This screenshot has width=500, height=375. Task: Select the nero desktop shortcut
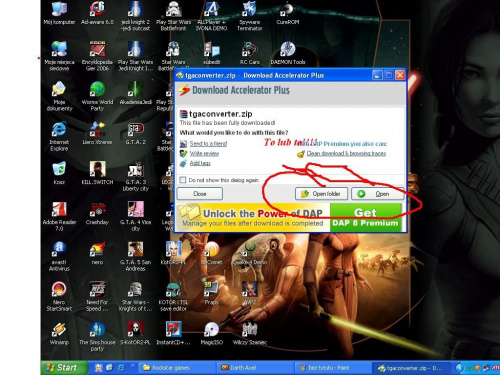(x=97, y=253)
